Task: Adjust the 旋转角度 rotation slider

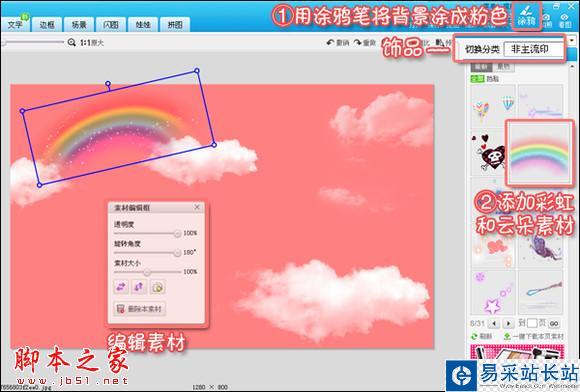Action: coord(147,253)
